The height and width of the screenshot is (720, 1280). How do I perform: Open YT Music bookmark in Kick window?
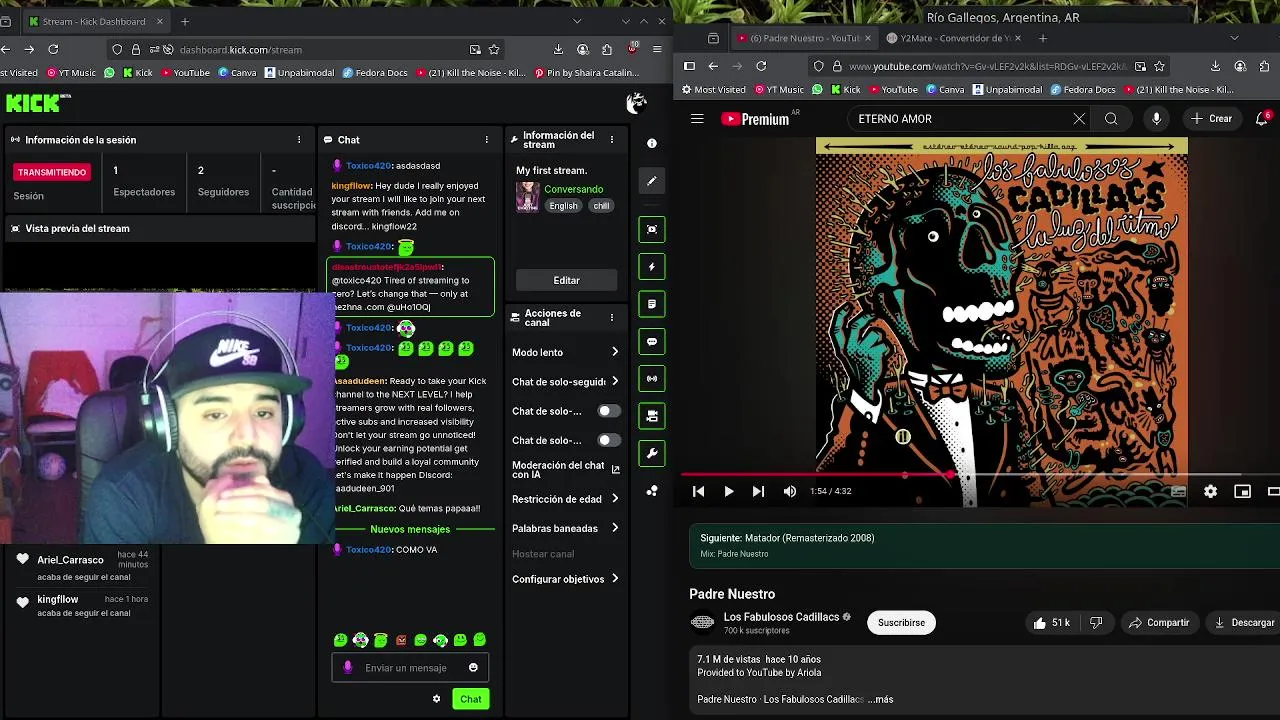pyautogui.click(x=71, y=73)
